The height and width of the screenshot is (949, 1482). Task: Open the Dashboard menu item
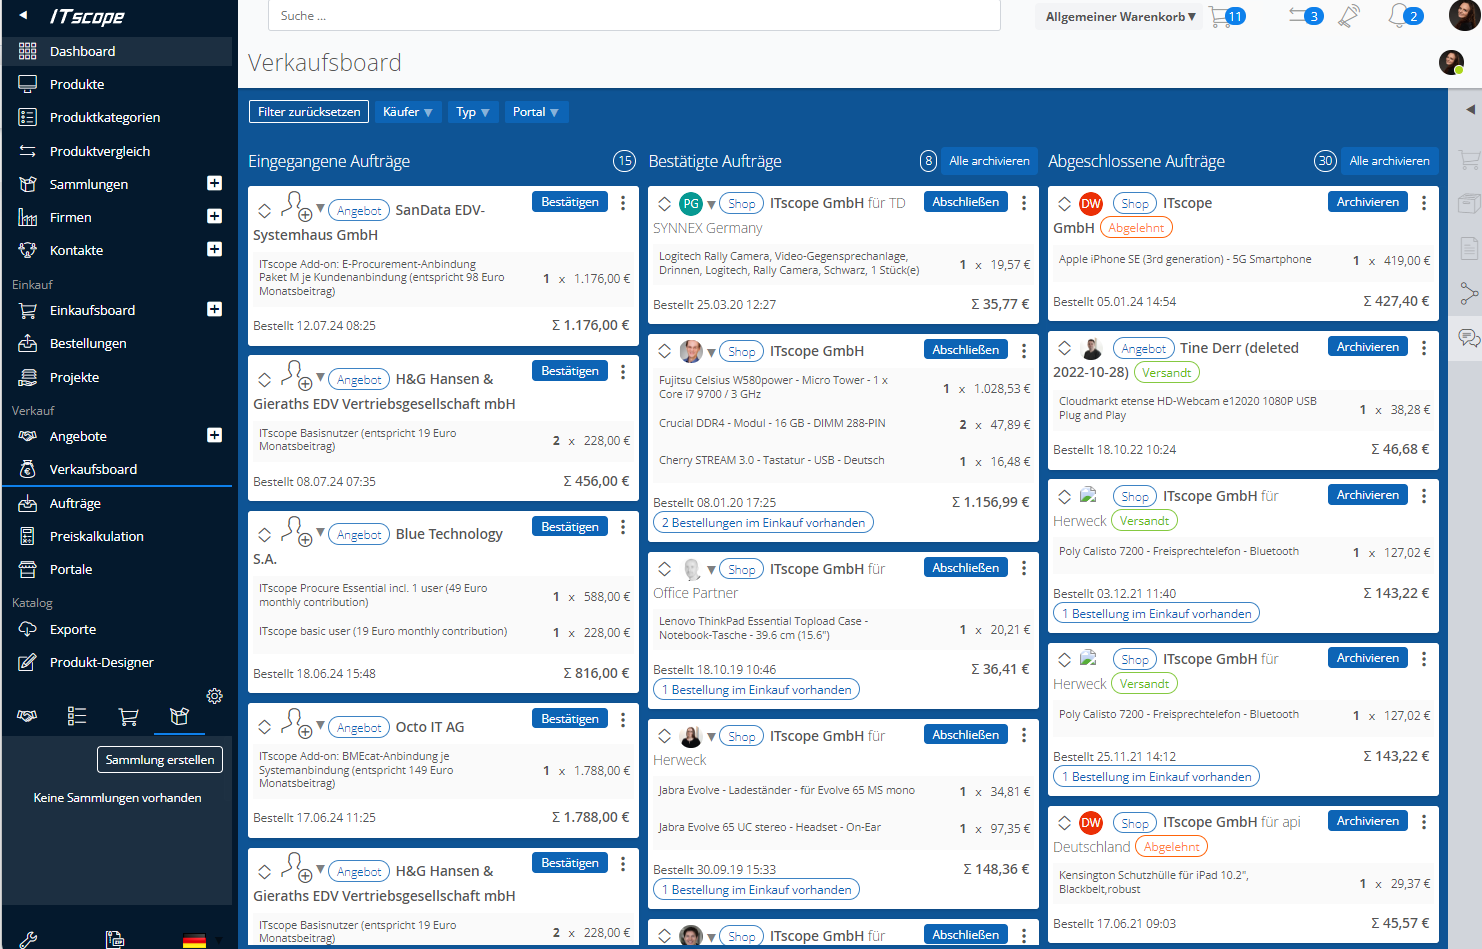[117, 51]
